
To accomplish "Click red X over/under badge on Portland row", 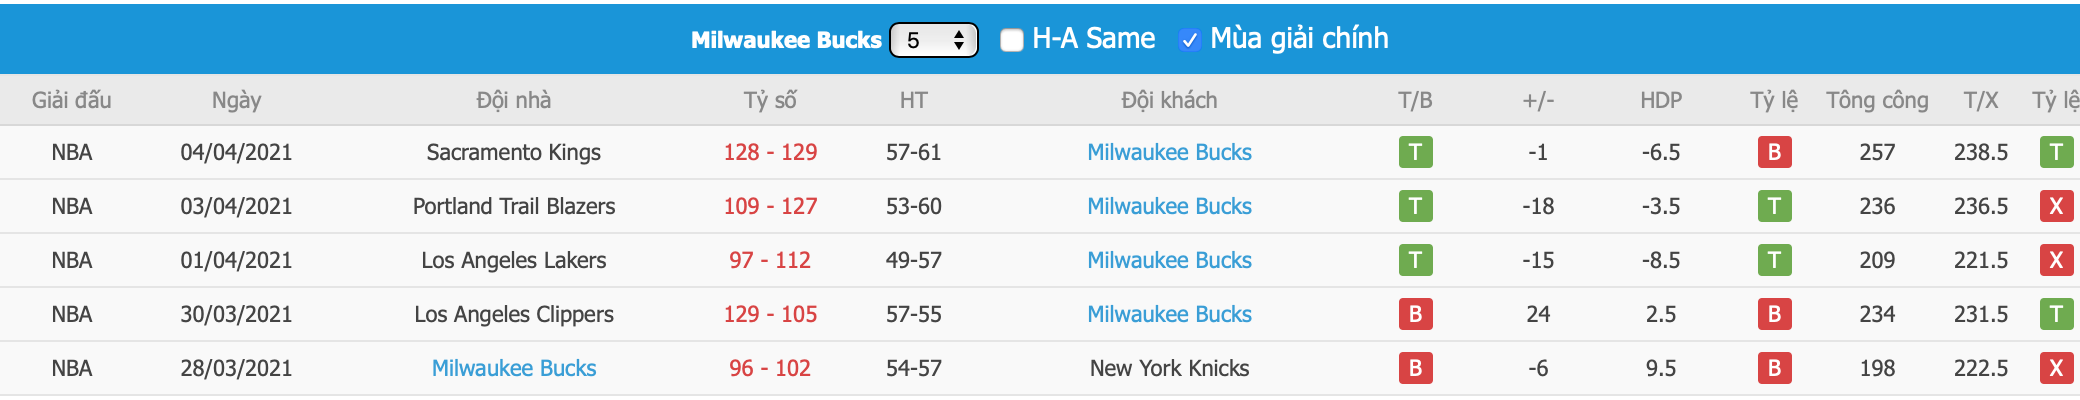I will [x=2056, y=206].
